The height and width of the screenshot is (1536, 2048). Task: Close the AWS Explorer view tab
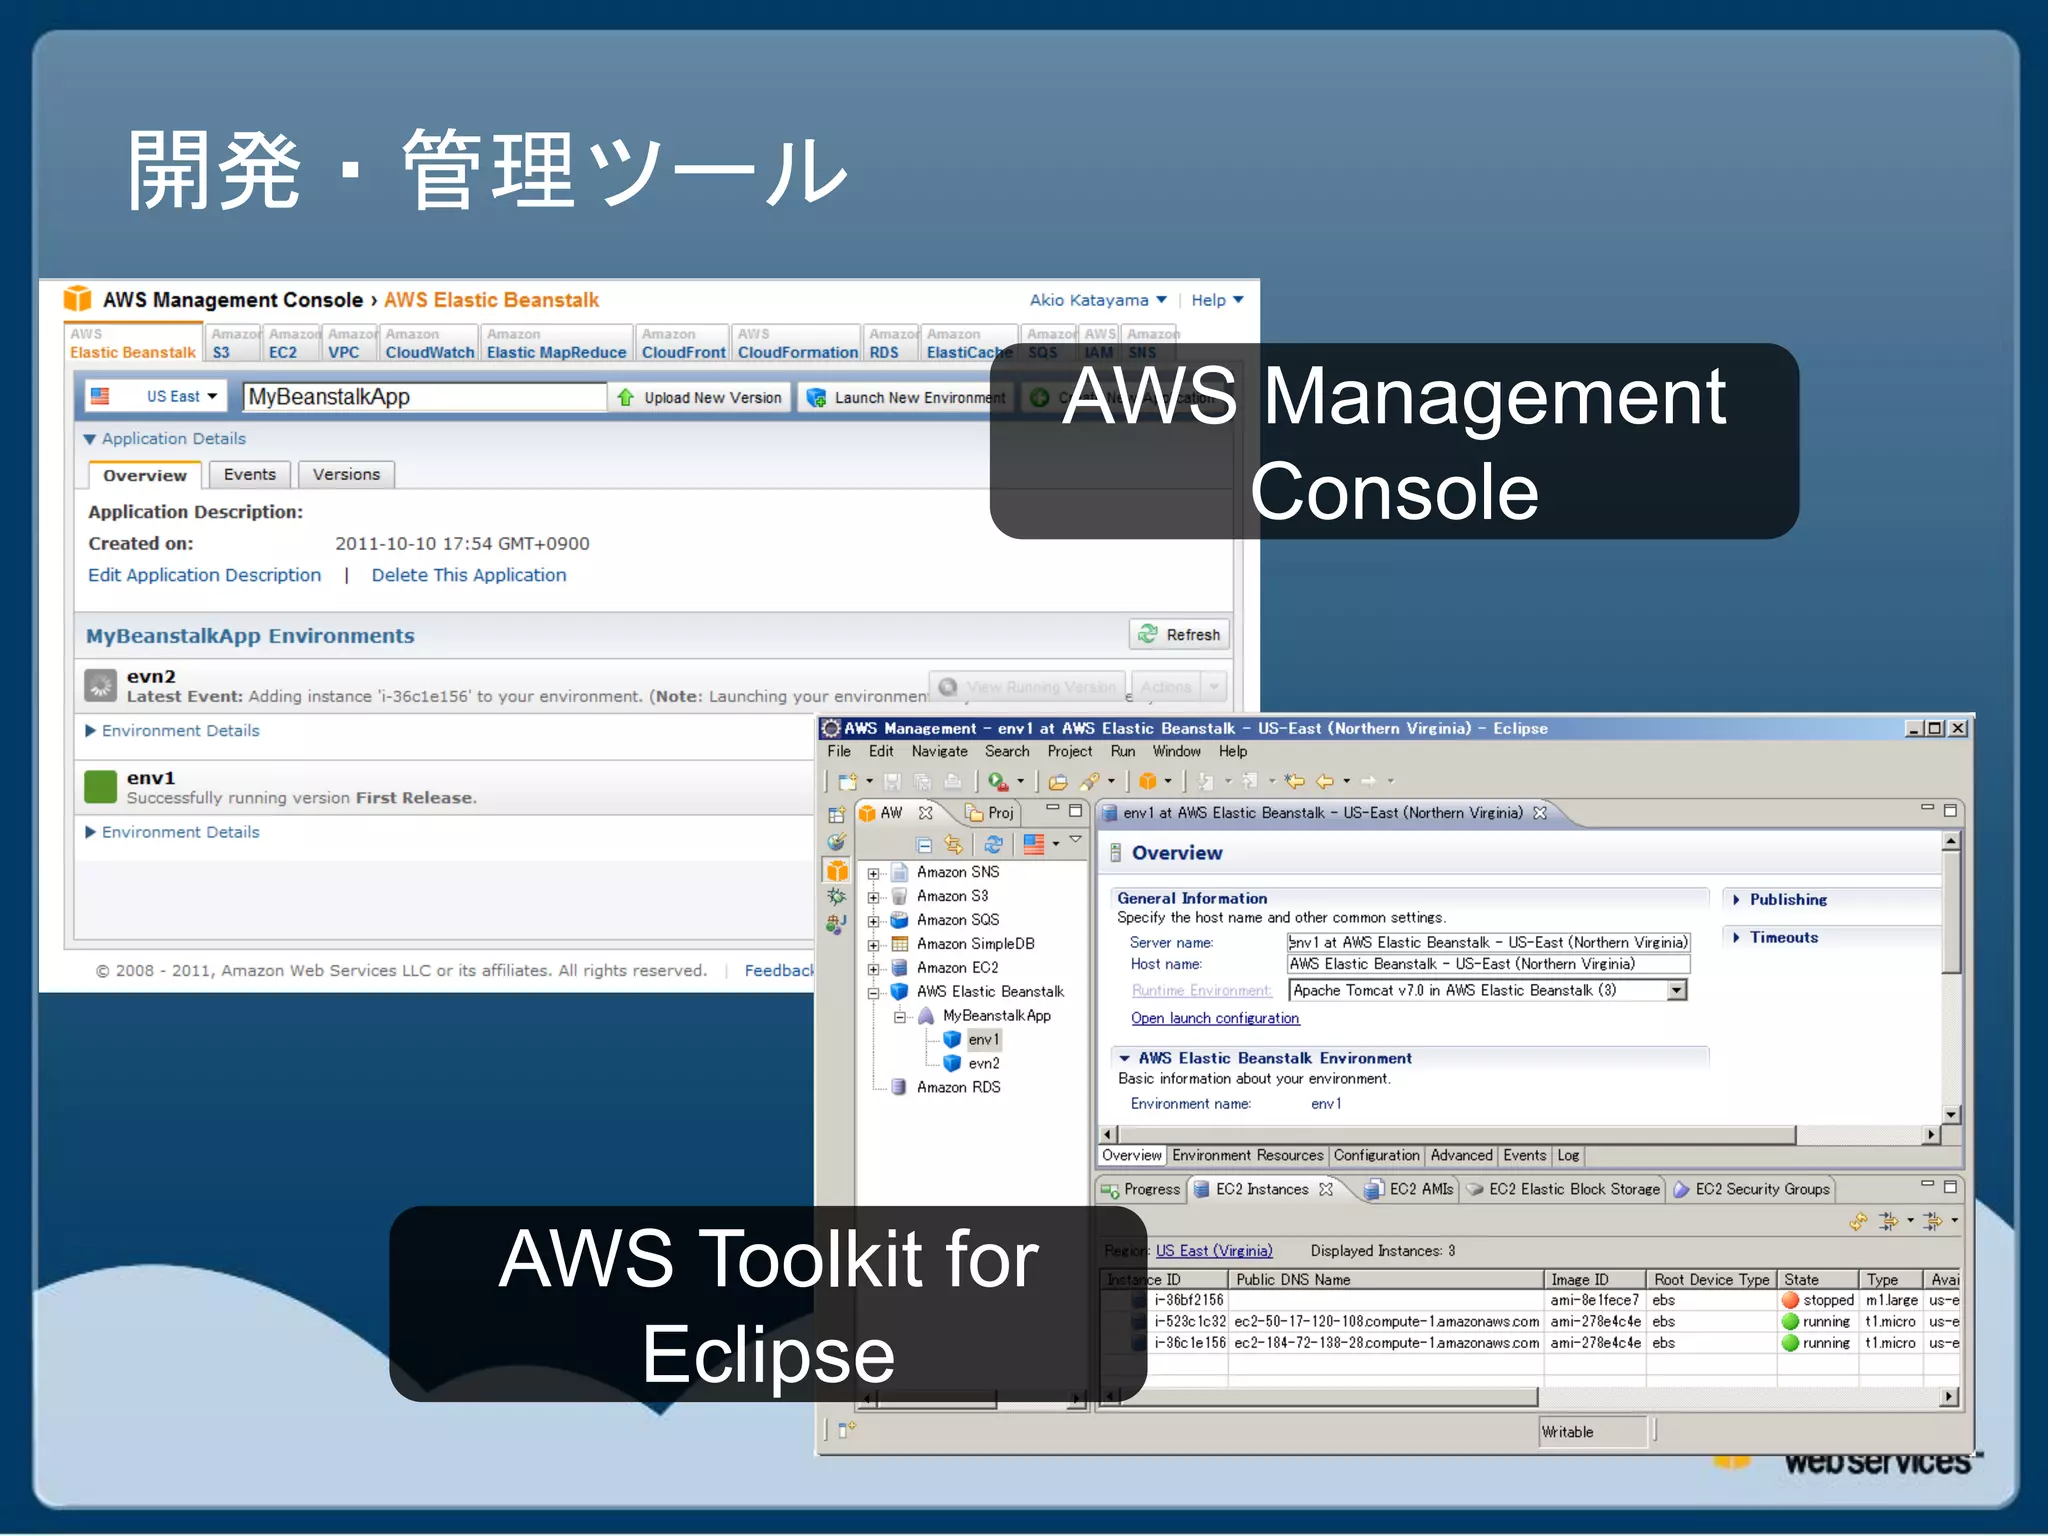(x=926, y=813)
